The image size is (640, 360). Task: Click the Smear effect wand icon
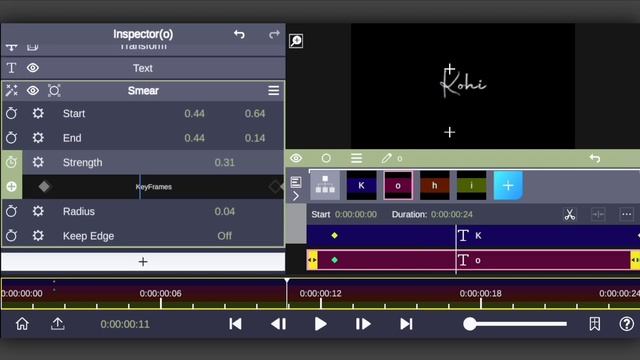[11, 90]
